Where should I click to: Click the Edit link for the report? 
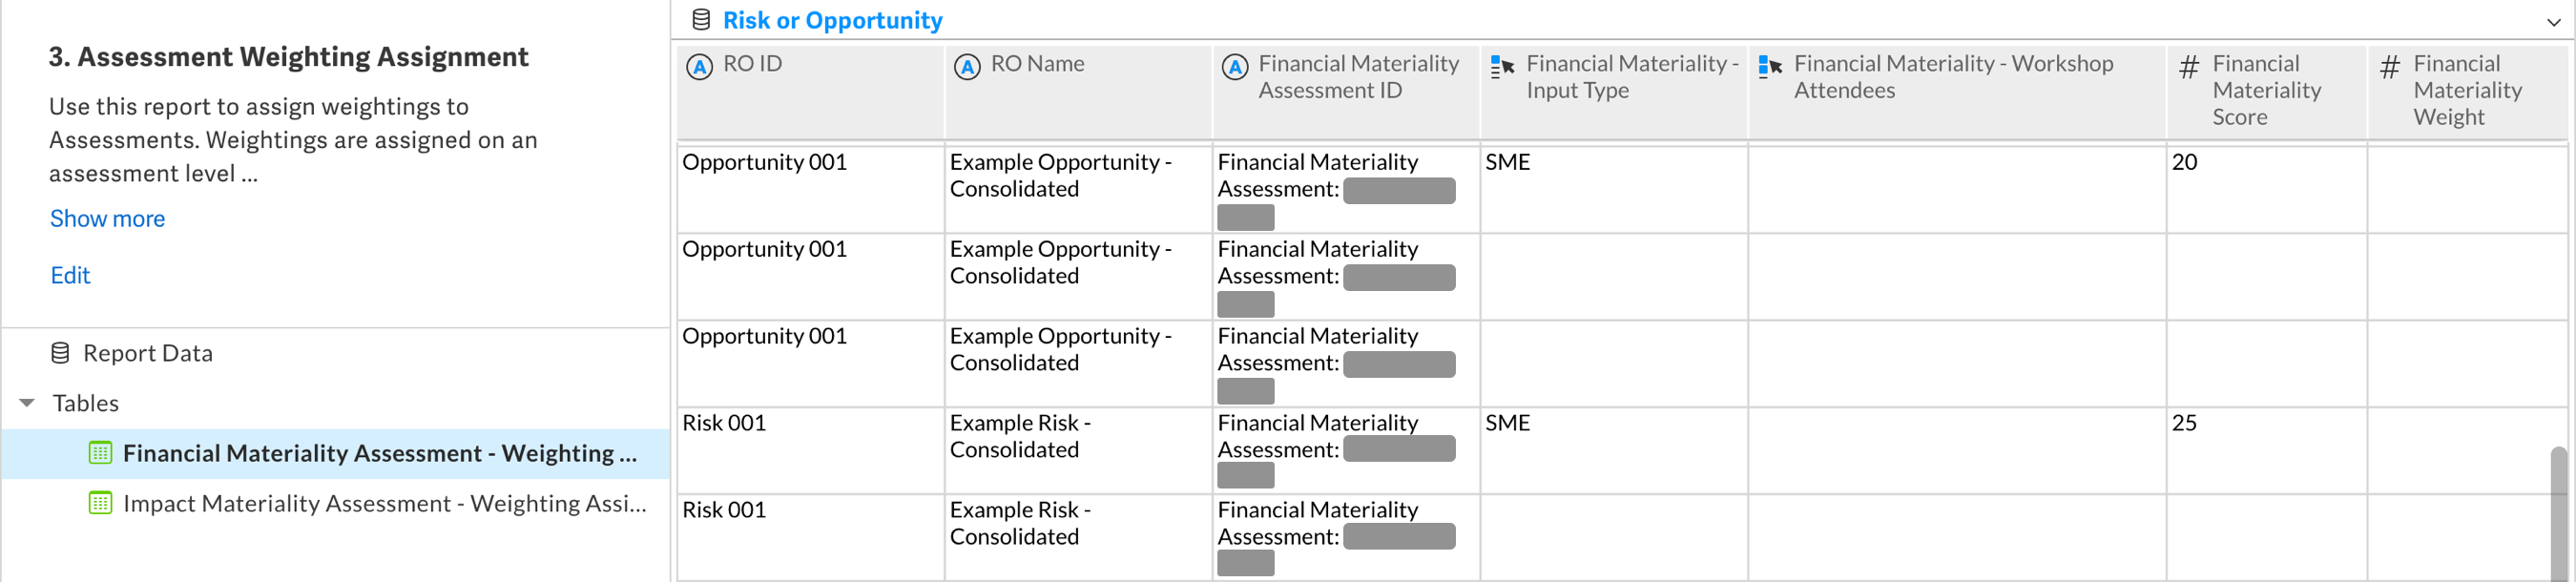[x=70, y=275]
